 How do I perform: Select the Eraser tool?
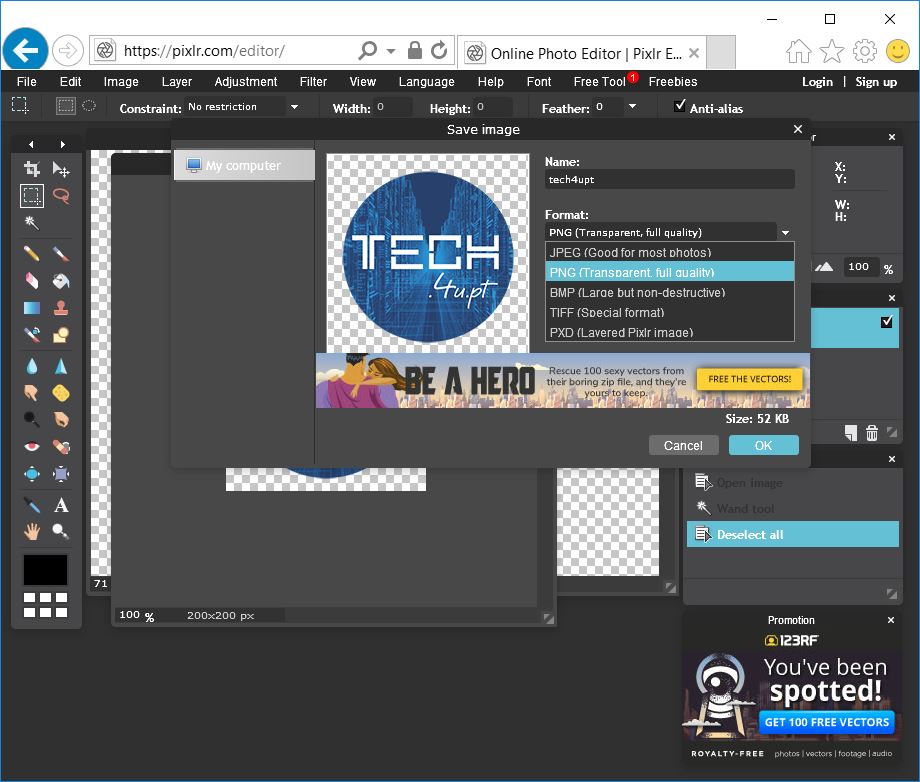click(32, 281)
